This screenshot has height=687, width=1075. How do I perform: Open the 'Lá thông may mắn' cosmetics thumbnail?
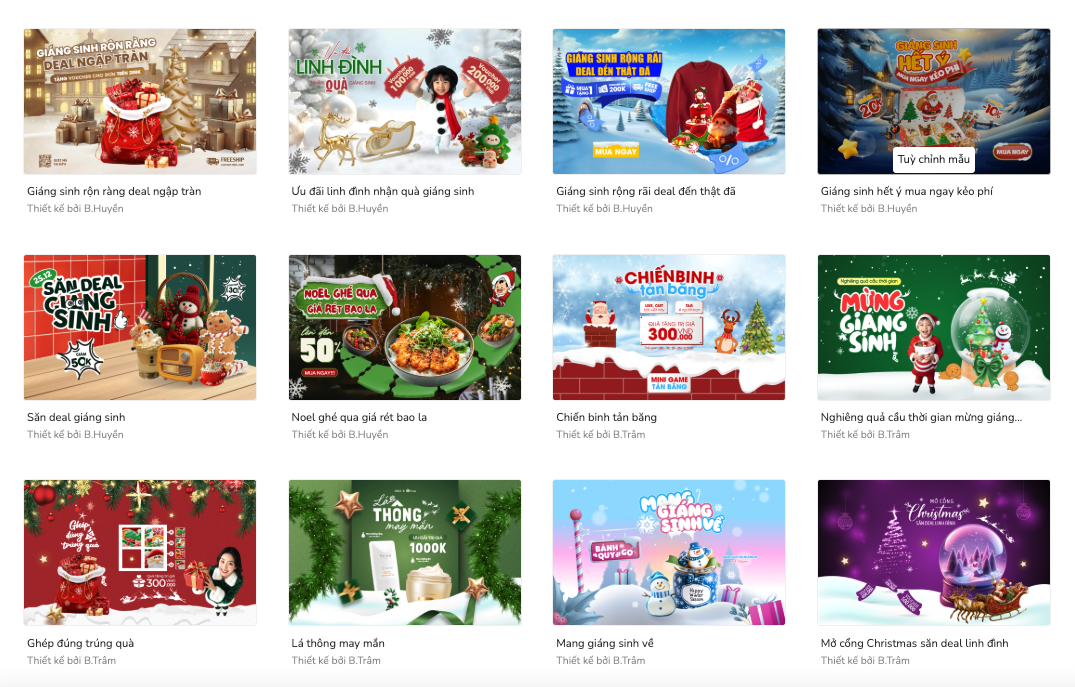pos(404,553)
